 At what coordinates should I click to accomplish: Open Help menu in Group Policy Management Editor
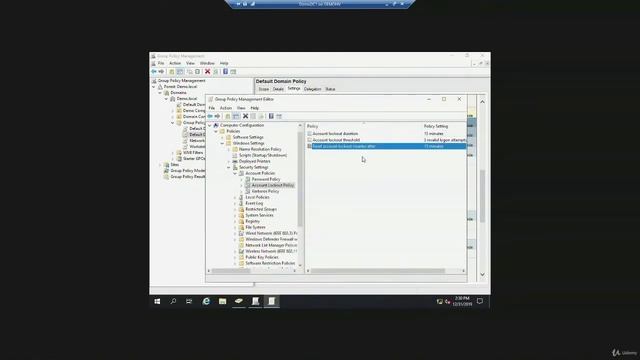(255, 108)
